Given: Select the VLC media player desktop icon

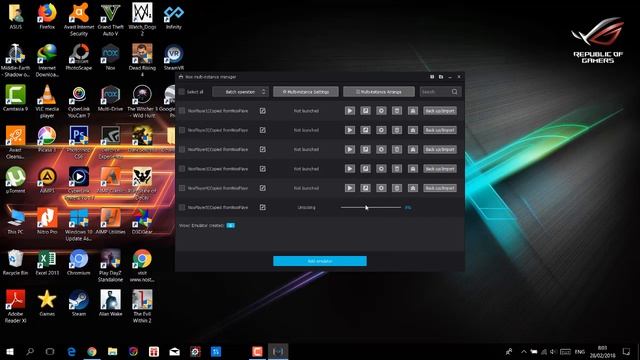Looking at the screenshot, I should tap(47, 102).
